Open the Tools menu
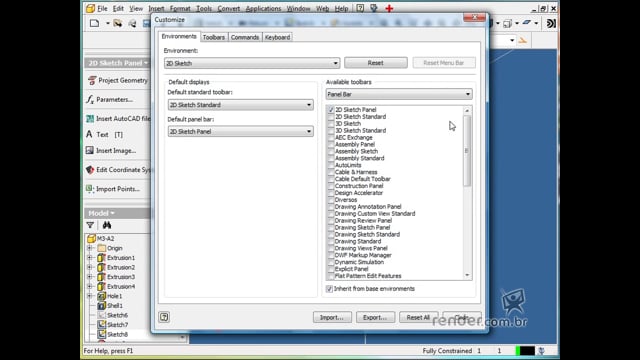The width and height of the screenshot is (640, 360). (x=204, y=8)
